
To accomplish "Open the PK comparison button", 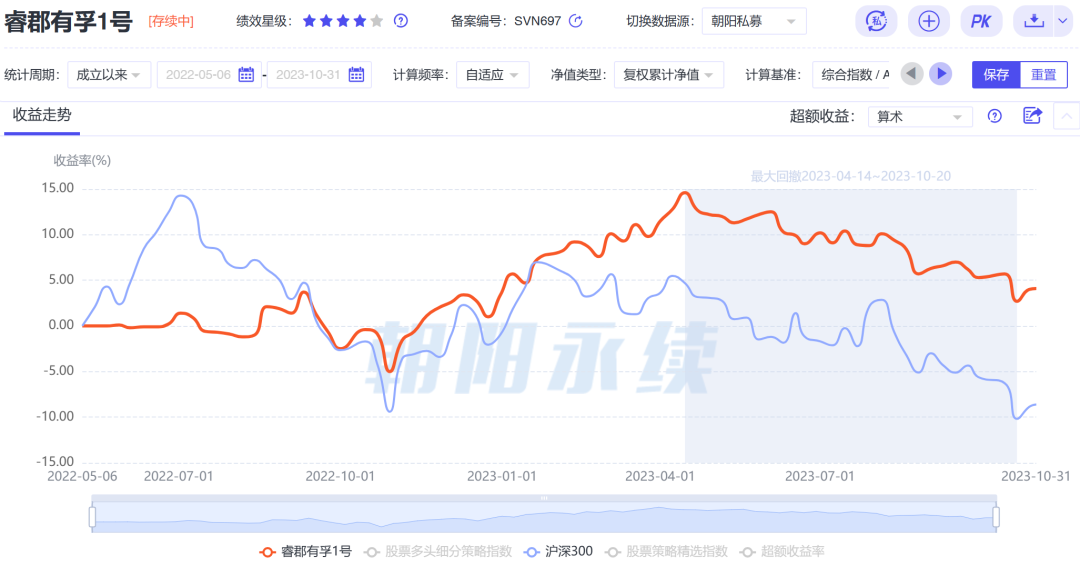I will click(x=981, y=21).
